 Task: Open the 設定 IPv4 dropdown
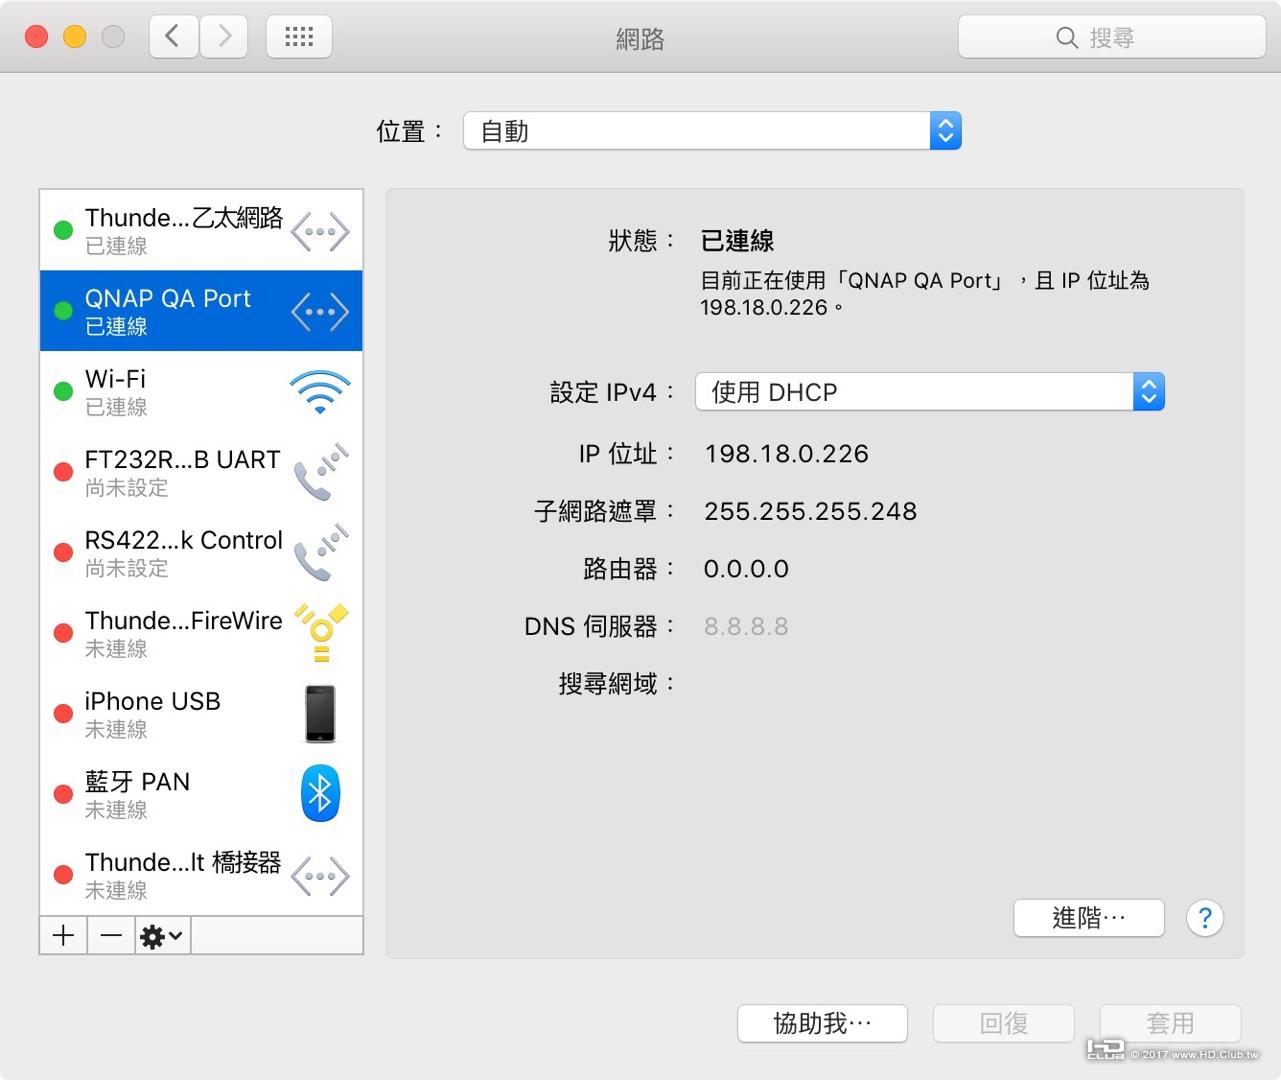point(930,392)
